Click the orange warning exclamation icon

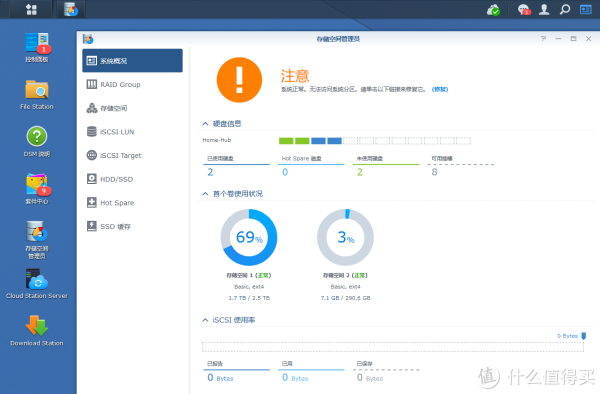point(239,80)
